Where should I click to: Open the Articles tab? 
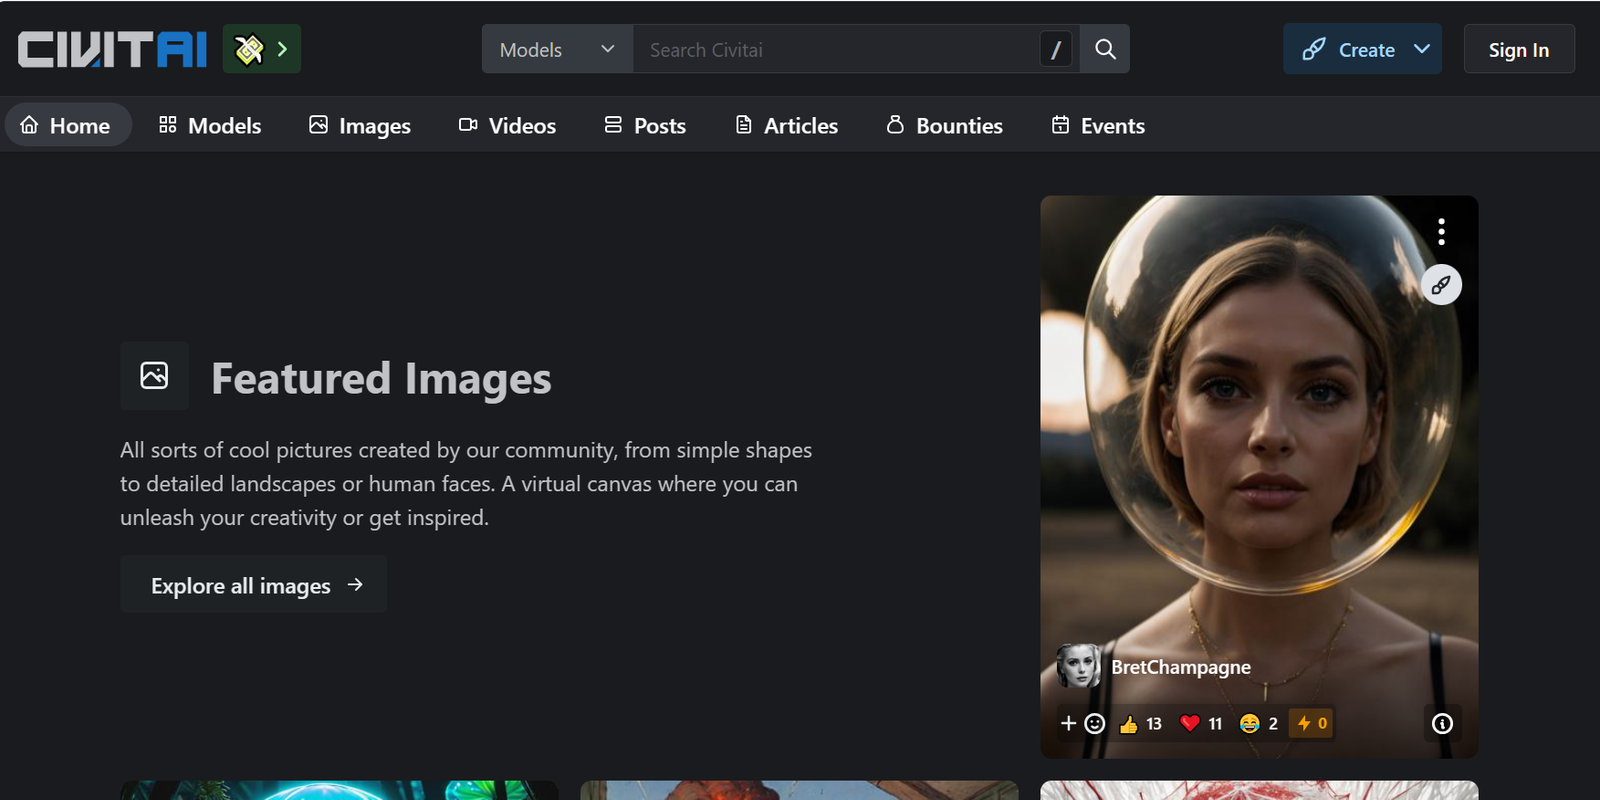tap(787, 125)
